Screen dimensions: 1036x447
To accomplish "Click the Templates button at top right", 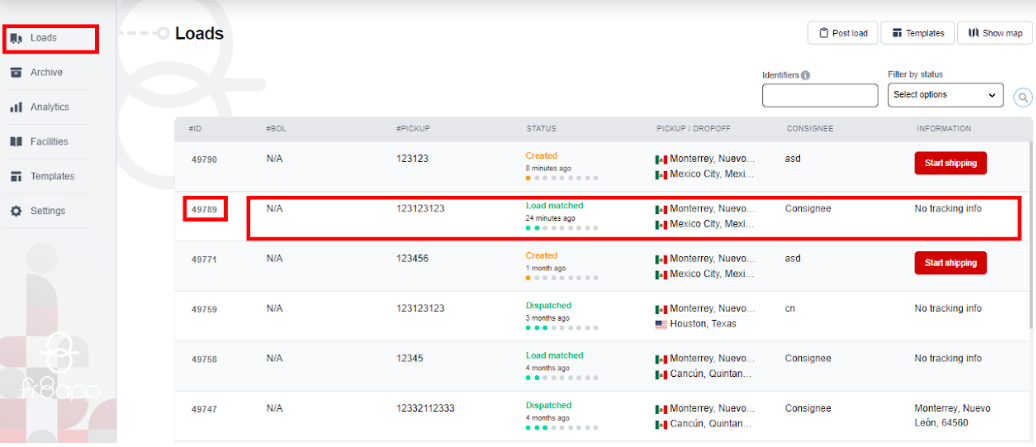I will click(917, 33).
